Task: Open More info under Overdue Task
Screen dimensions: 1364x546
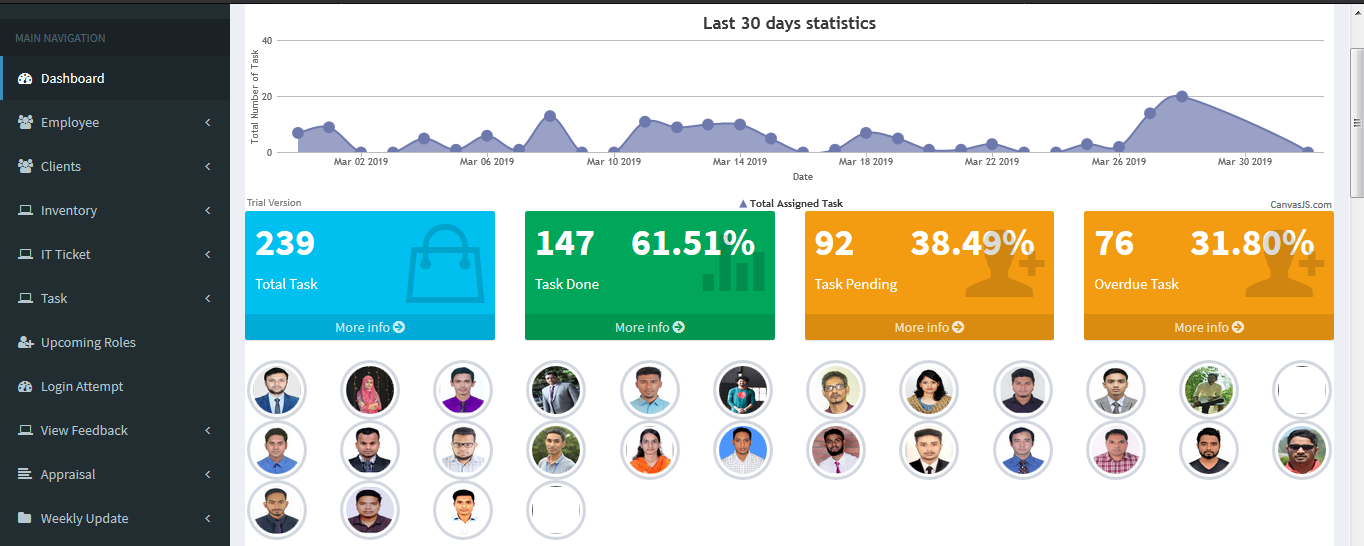Action: pyautogui.click(x=1208, y=327)
